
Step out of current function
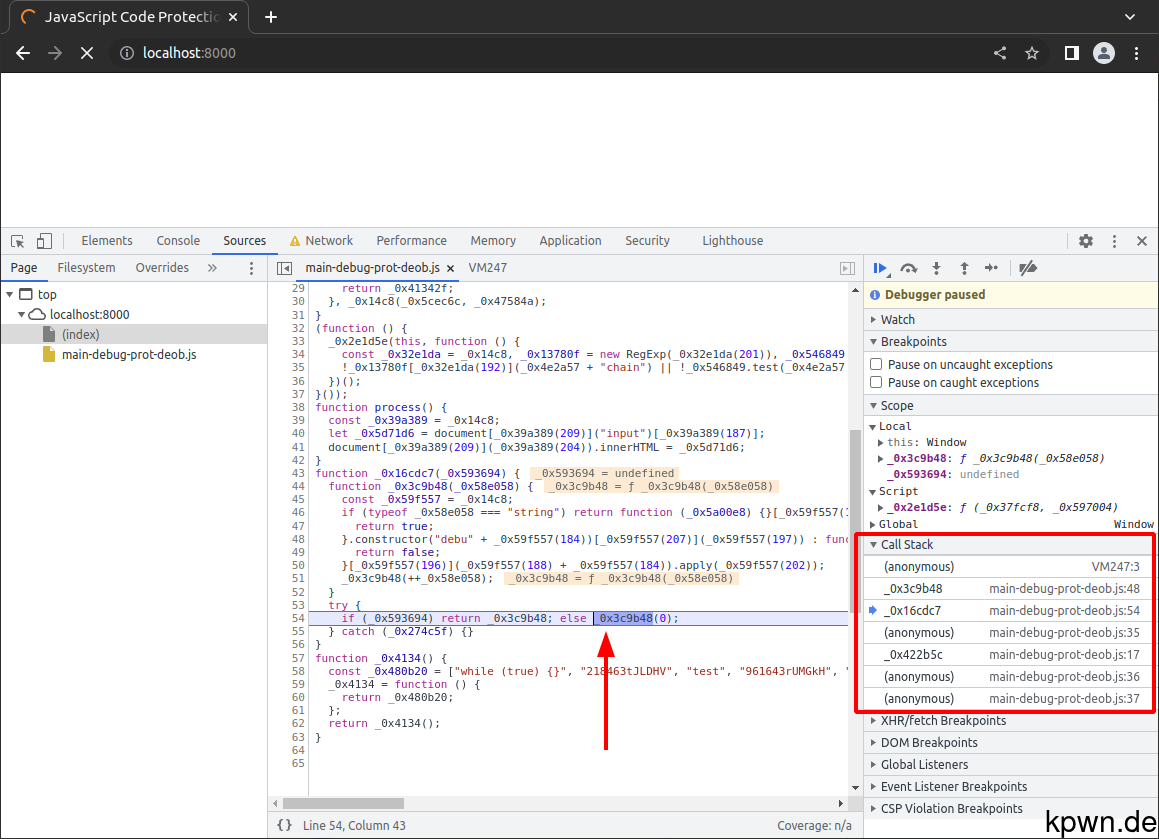(x=963, y=268)
